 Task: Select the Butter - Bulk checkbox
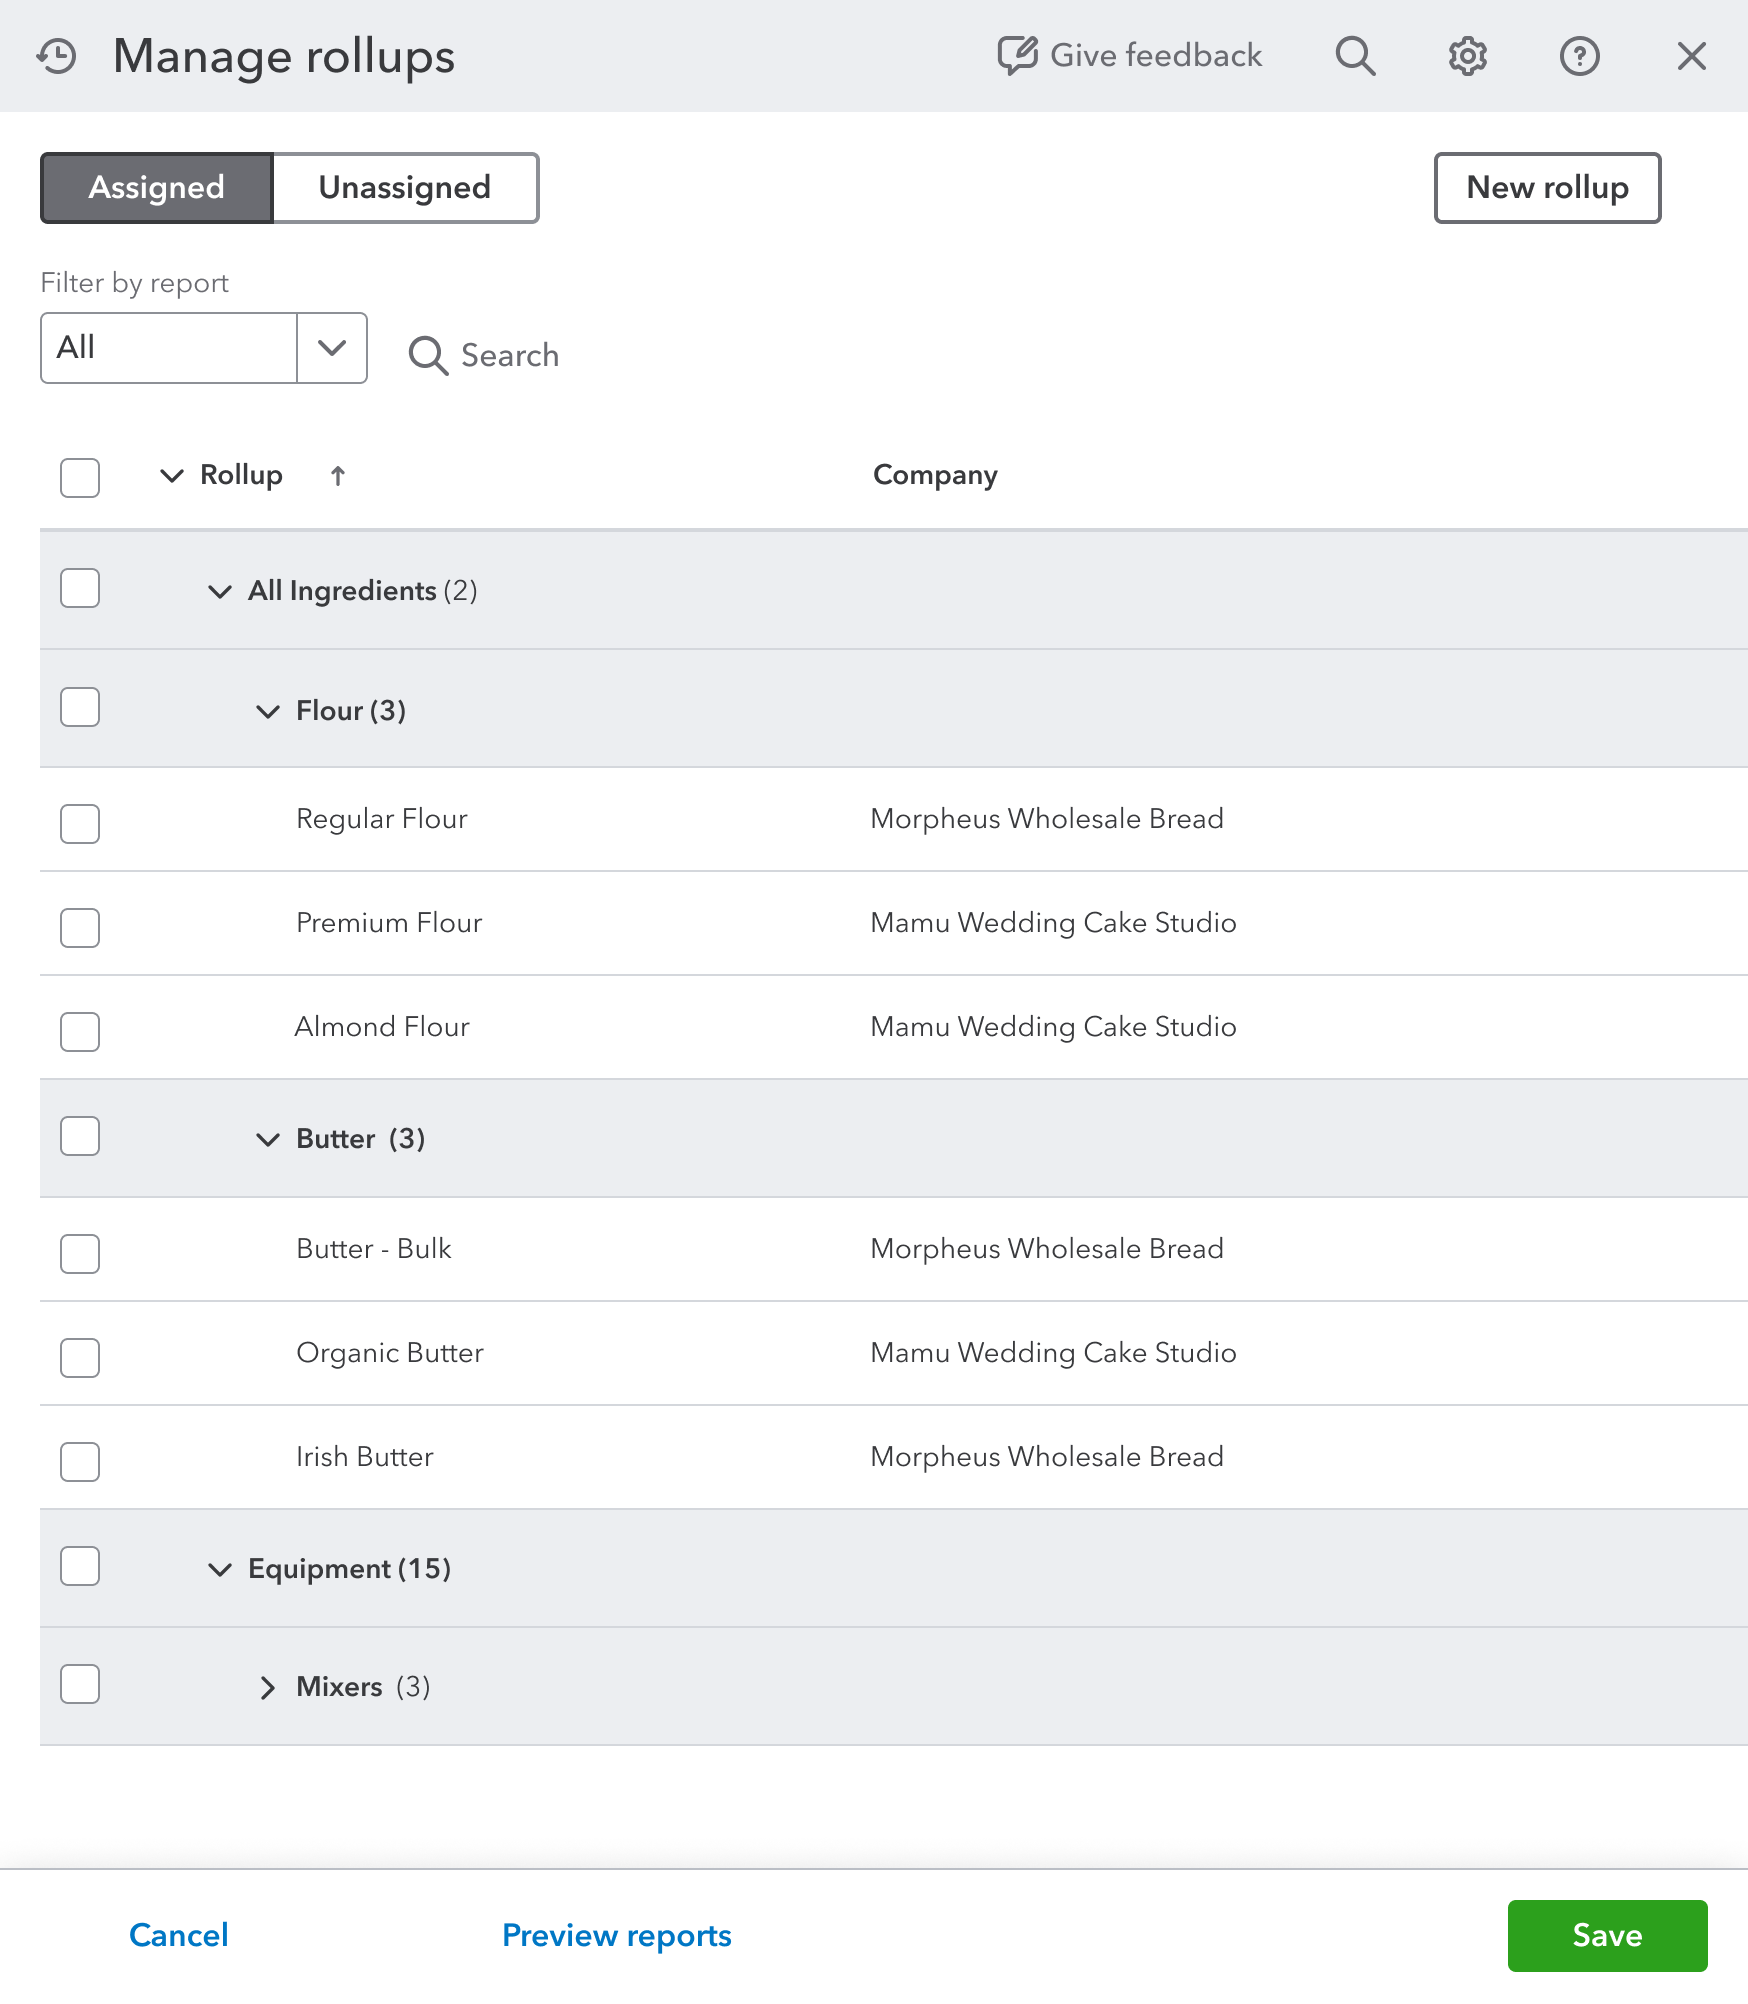click(80, 1254)
